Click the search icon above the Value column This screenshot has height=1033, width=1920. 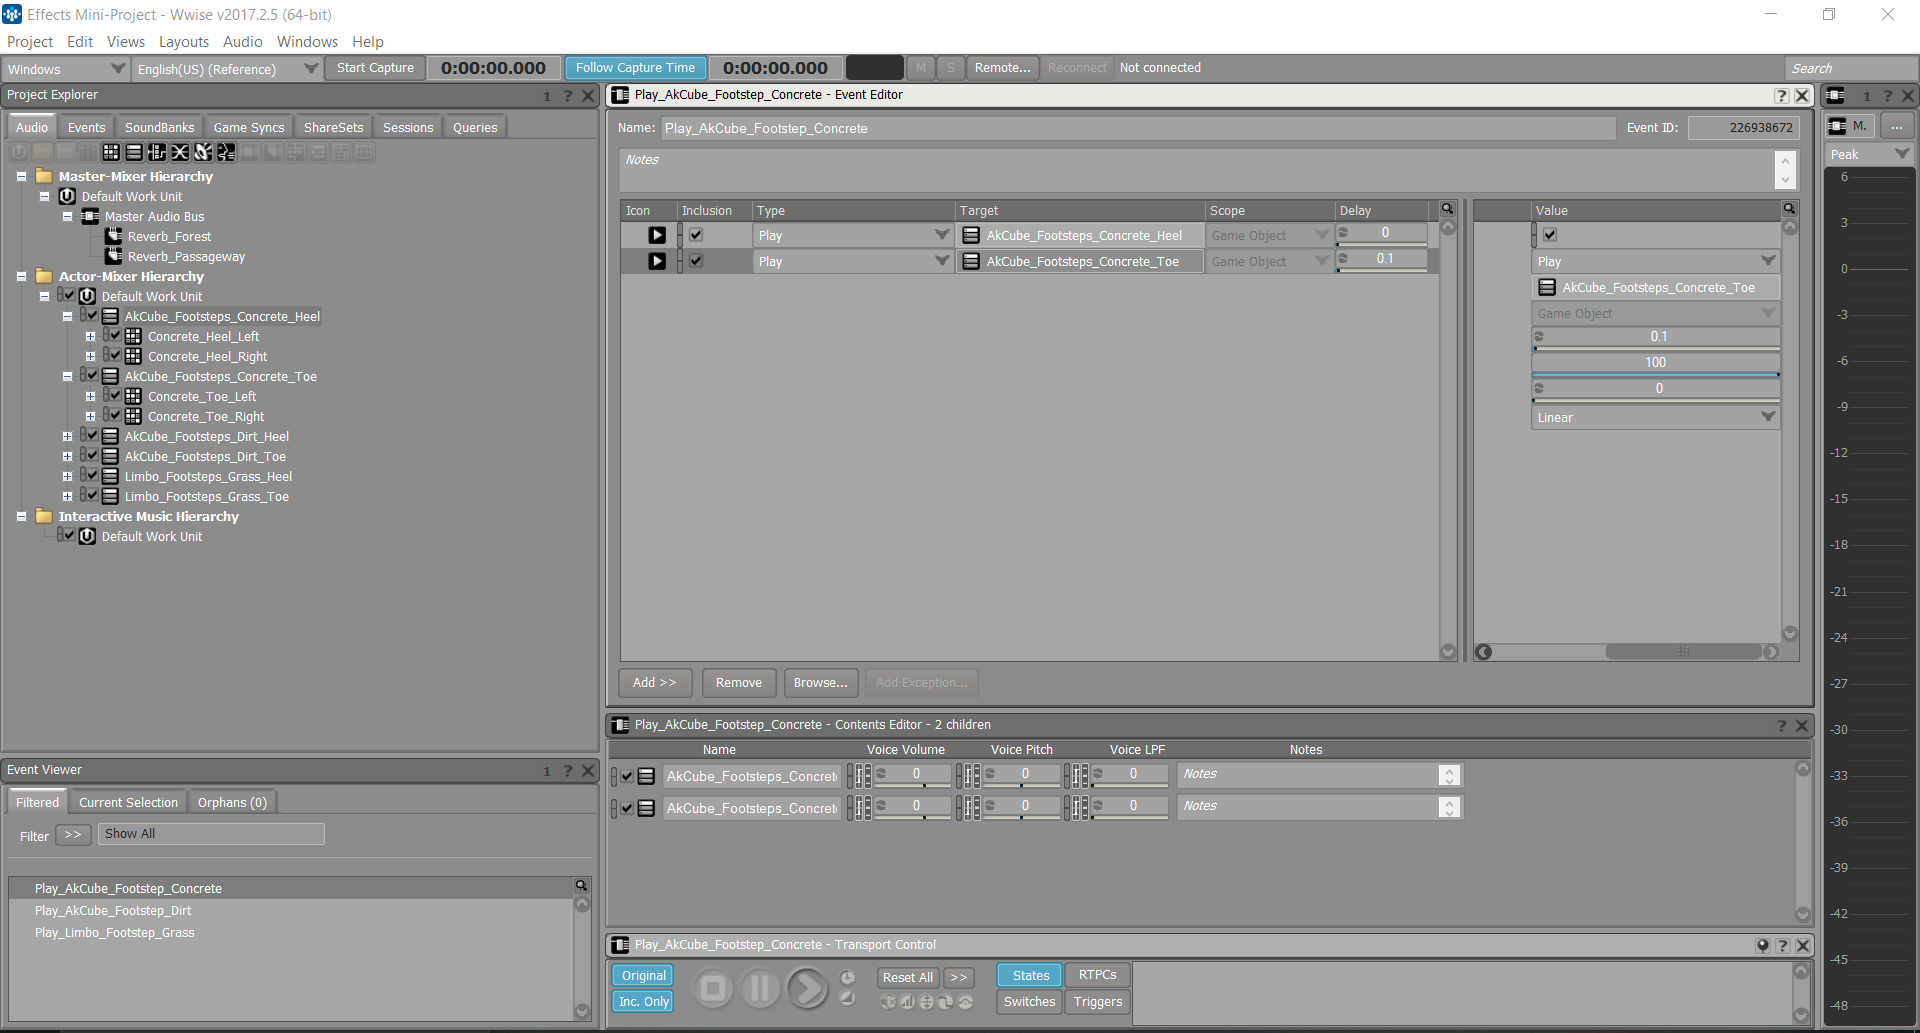1789,209
